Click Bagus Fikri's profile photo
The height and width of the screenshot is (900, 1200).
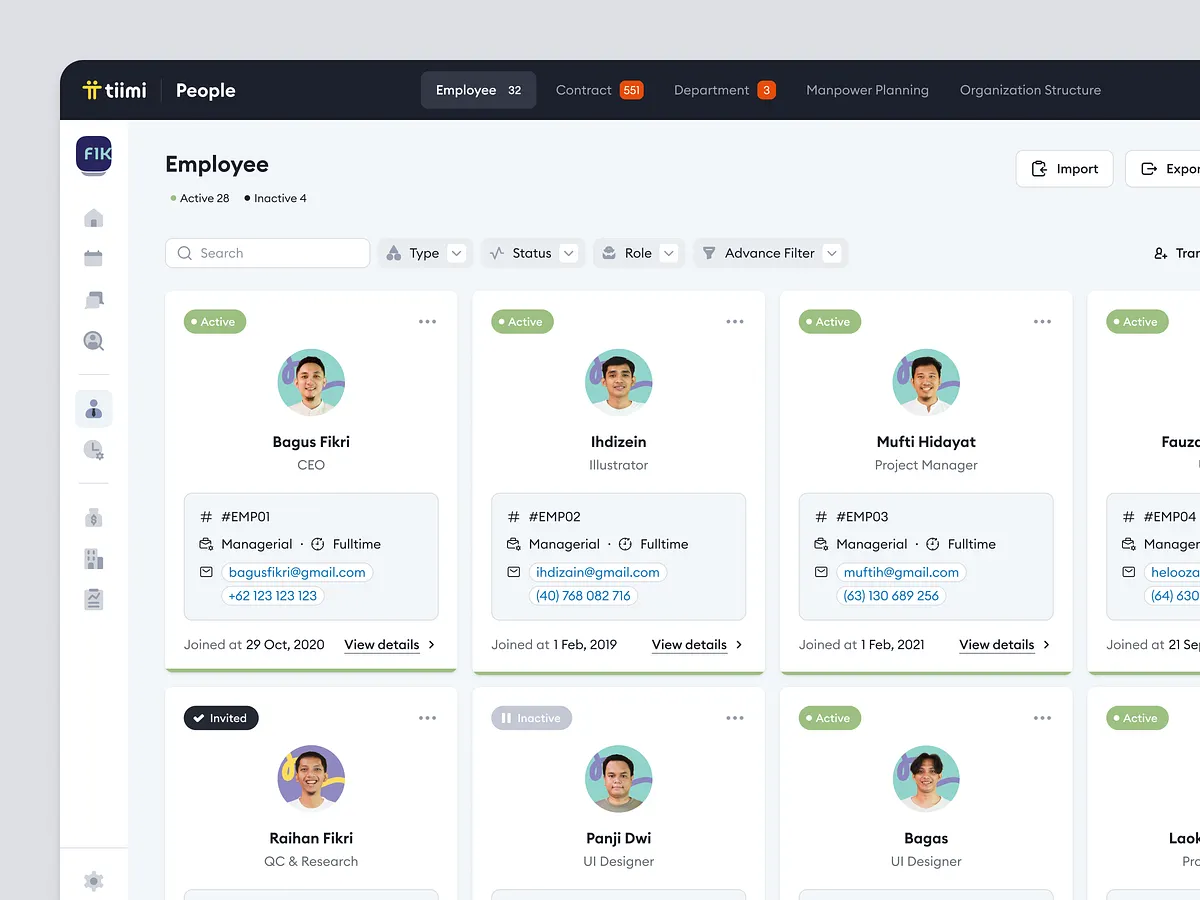tap(311, 382)
